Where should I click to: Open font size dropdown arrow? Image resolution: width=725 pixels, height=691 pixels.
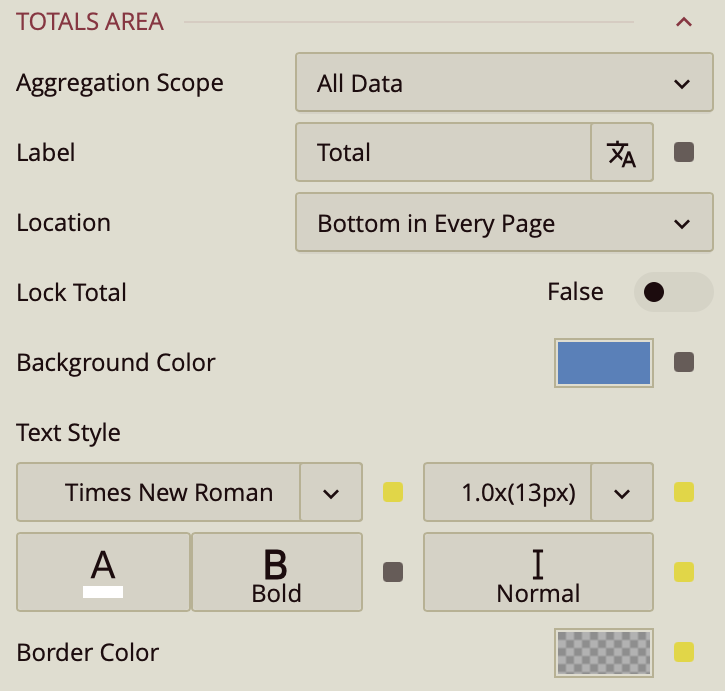pyautogui.click(x=622, y=492)
